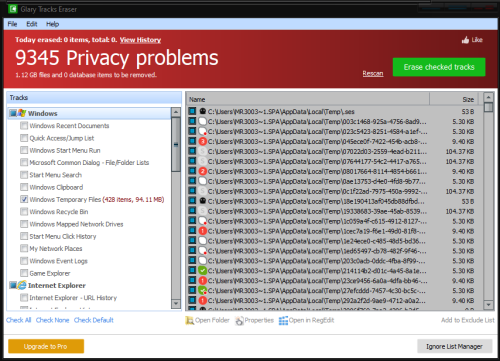The height and width of the screenshot is (361, 500).
Task: Toggle Windows Recent Documents checkbox
Action: [x=24, y=126]
